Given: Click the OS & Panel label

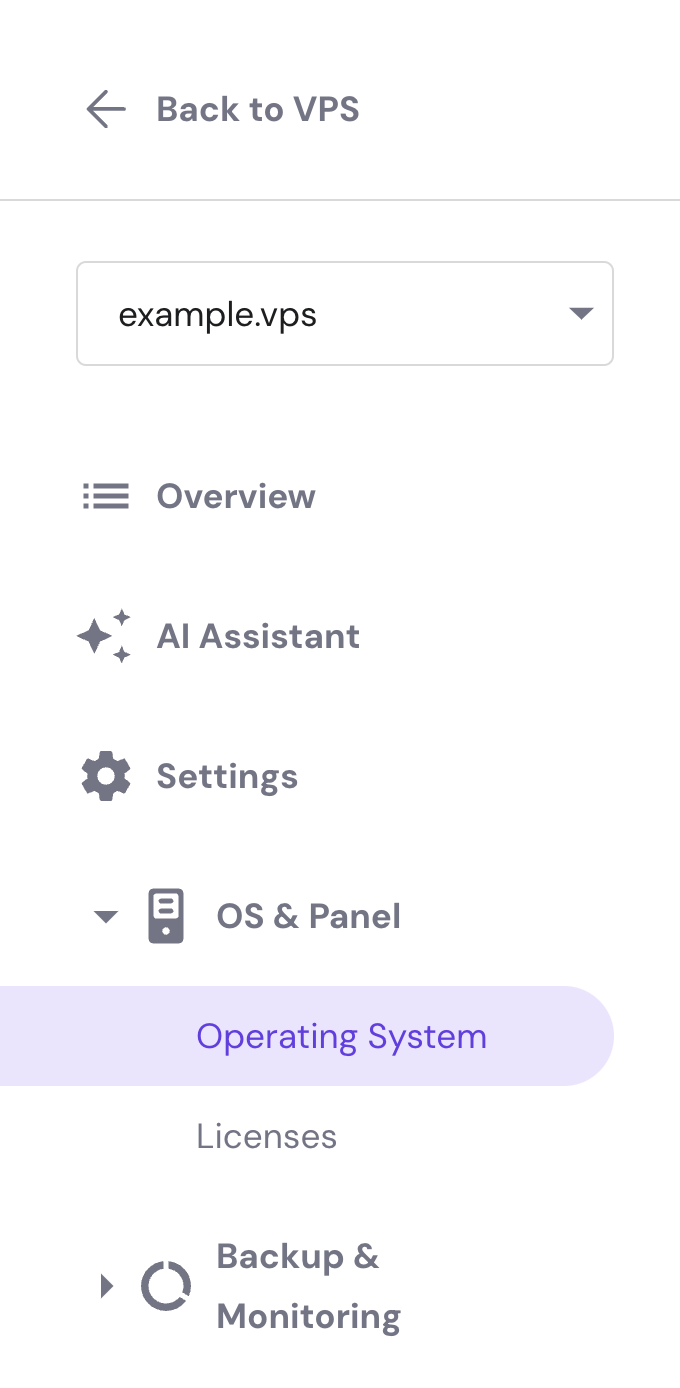Looking at the screenshot, I should tap(308, 916).
